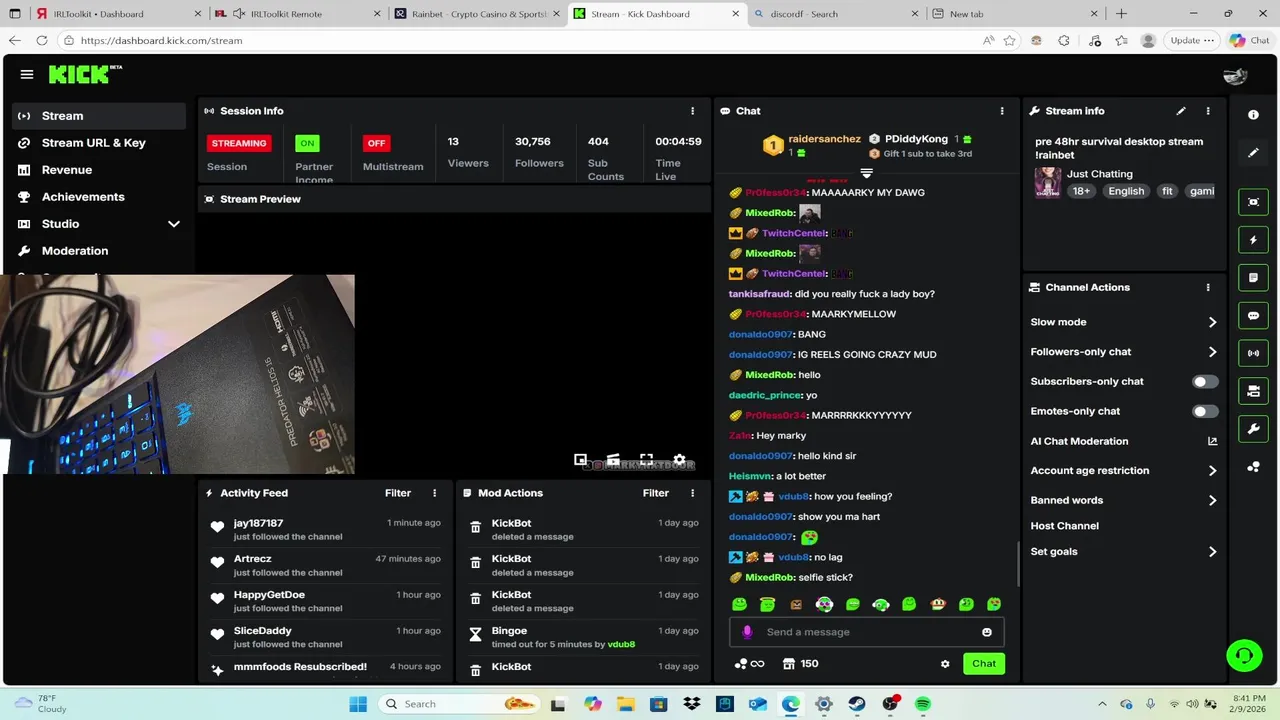1280x720 pixels.
Task: Click in the Send a message field
Action: point(866,632)
